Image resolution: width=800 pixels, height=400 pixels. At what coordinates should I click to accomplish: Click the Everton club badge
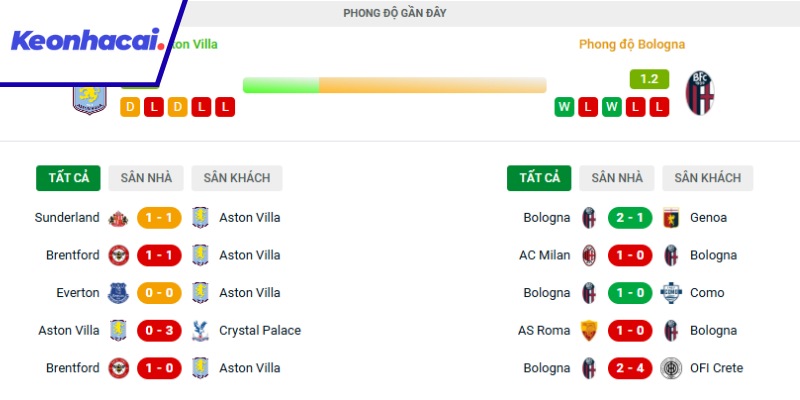point(119,293)
